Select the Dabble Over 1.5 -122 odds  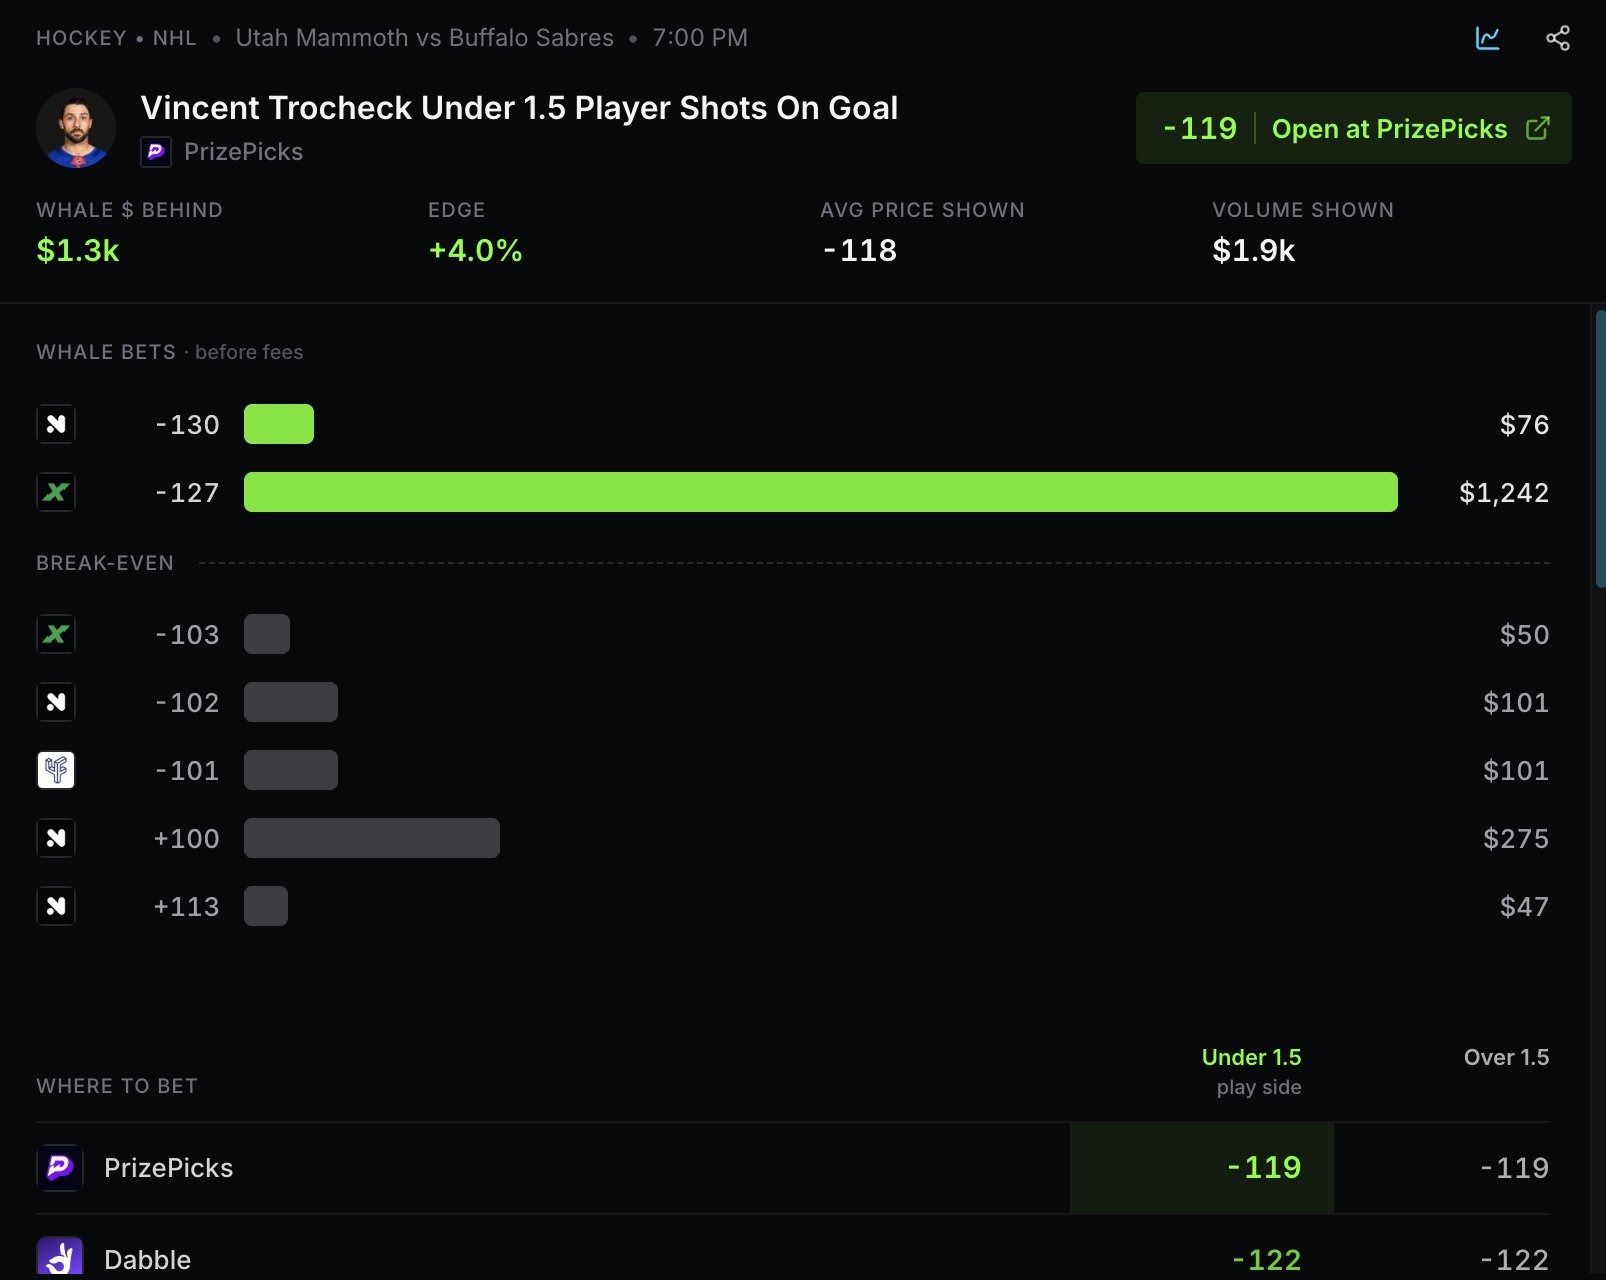click(x=1514, y=1260)
